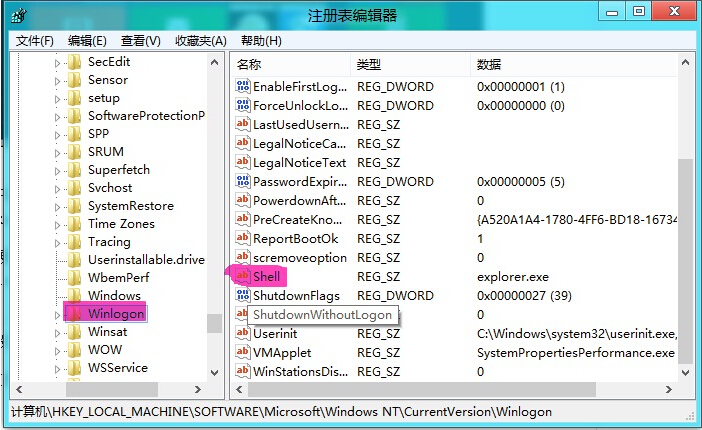Click the SecEdit folder icon
The height and width of the screenshot is (430, 702).
pyautogui.click(x=74, y=62)
